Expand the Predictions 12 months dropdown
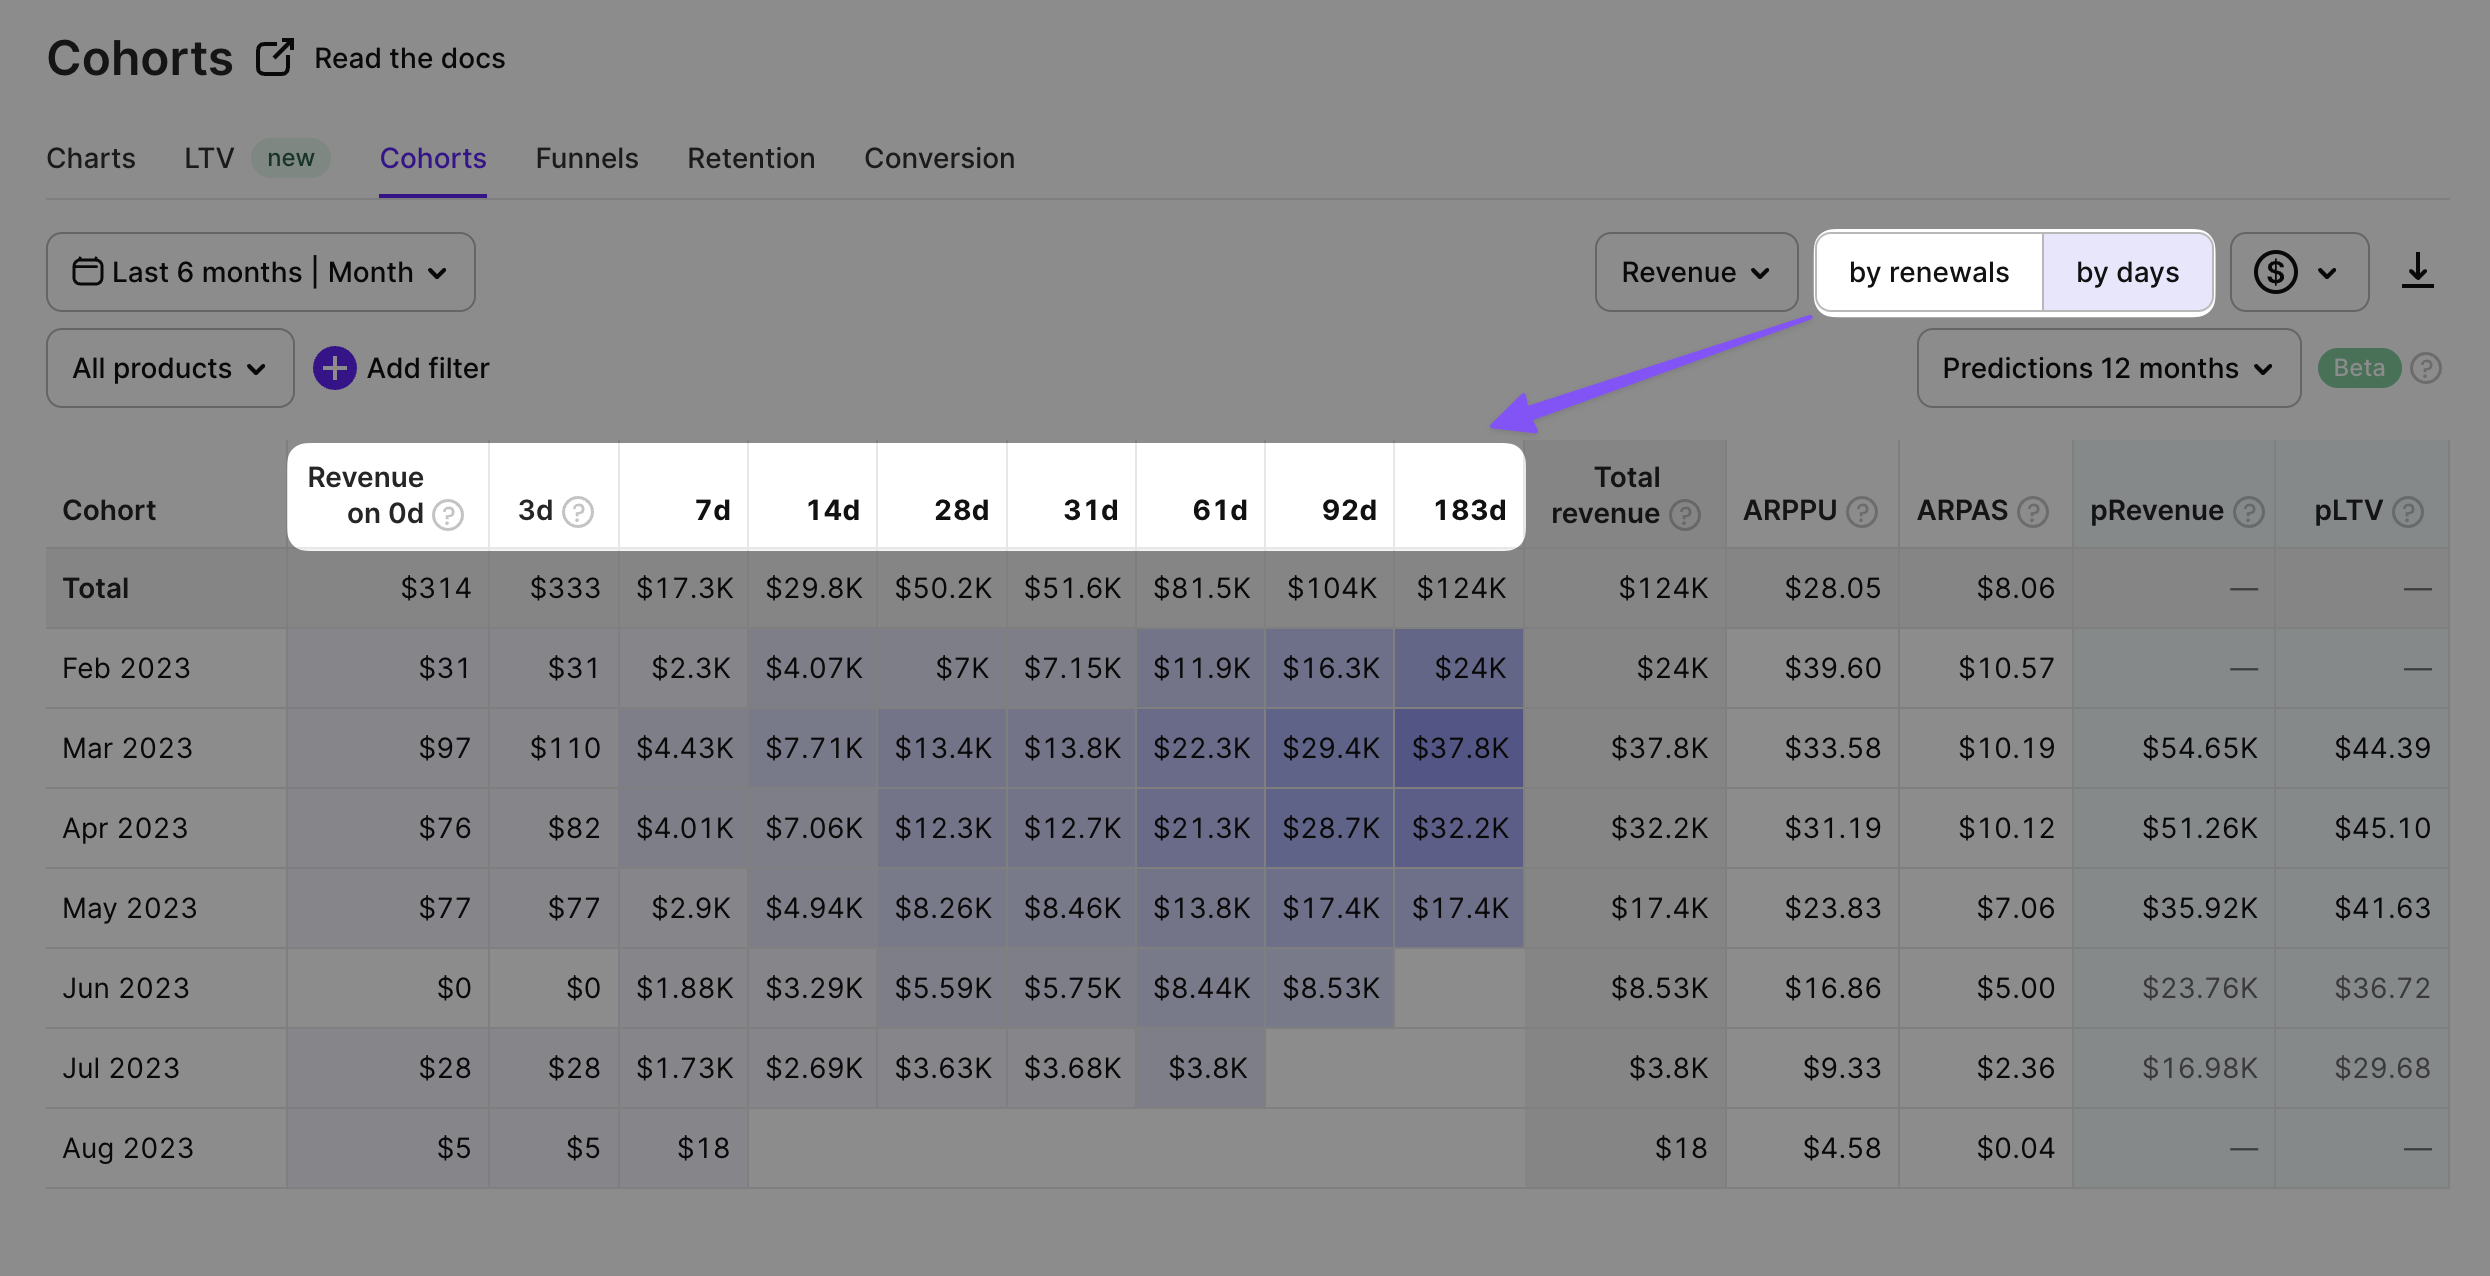This screenshot has height=1276, width=2490. [x=2108, y=368]
